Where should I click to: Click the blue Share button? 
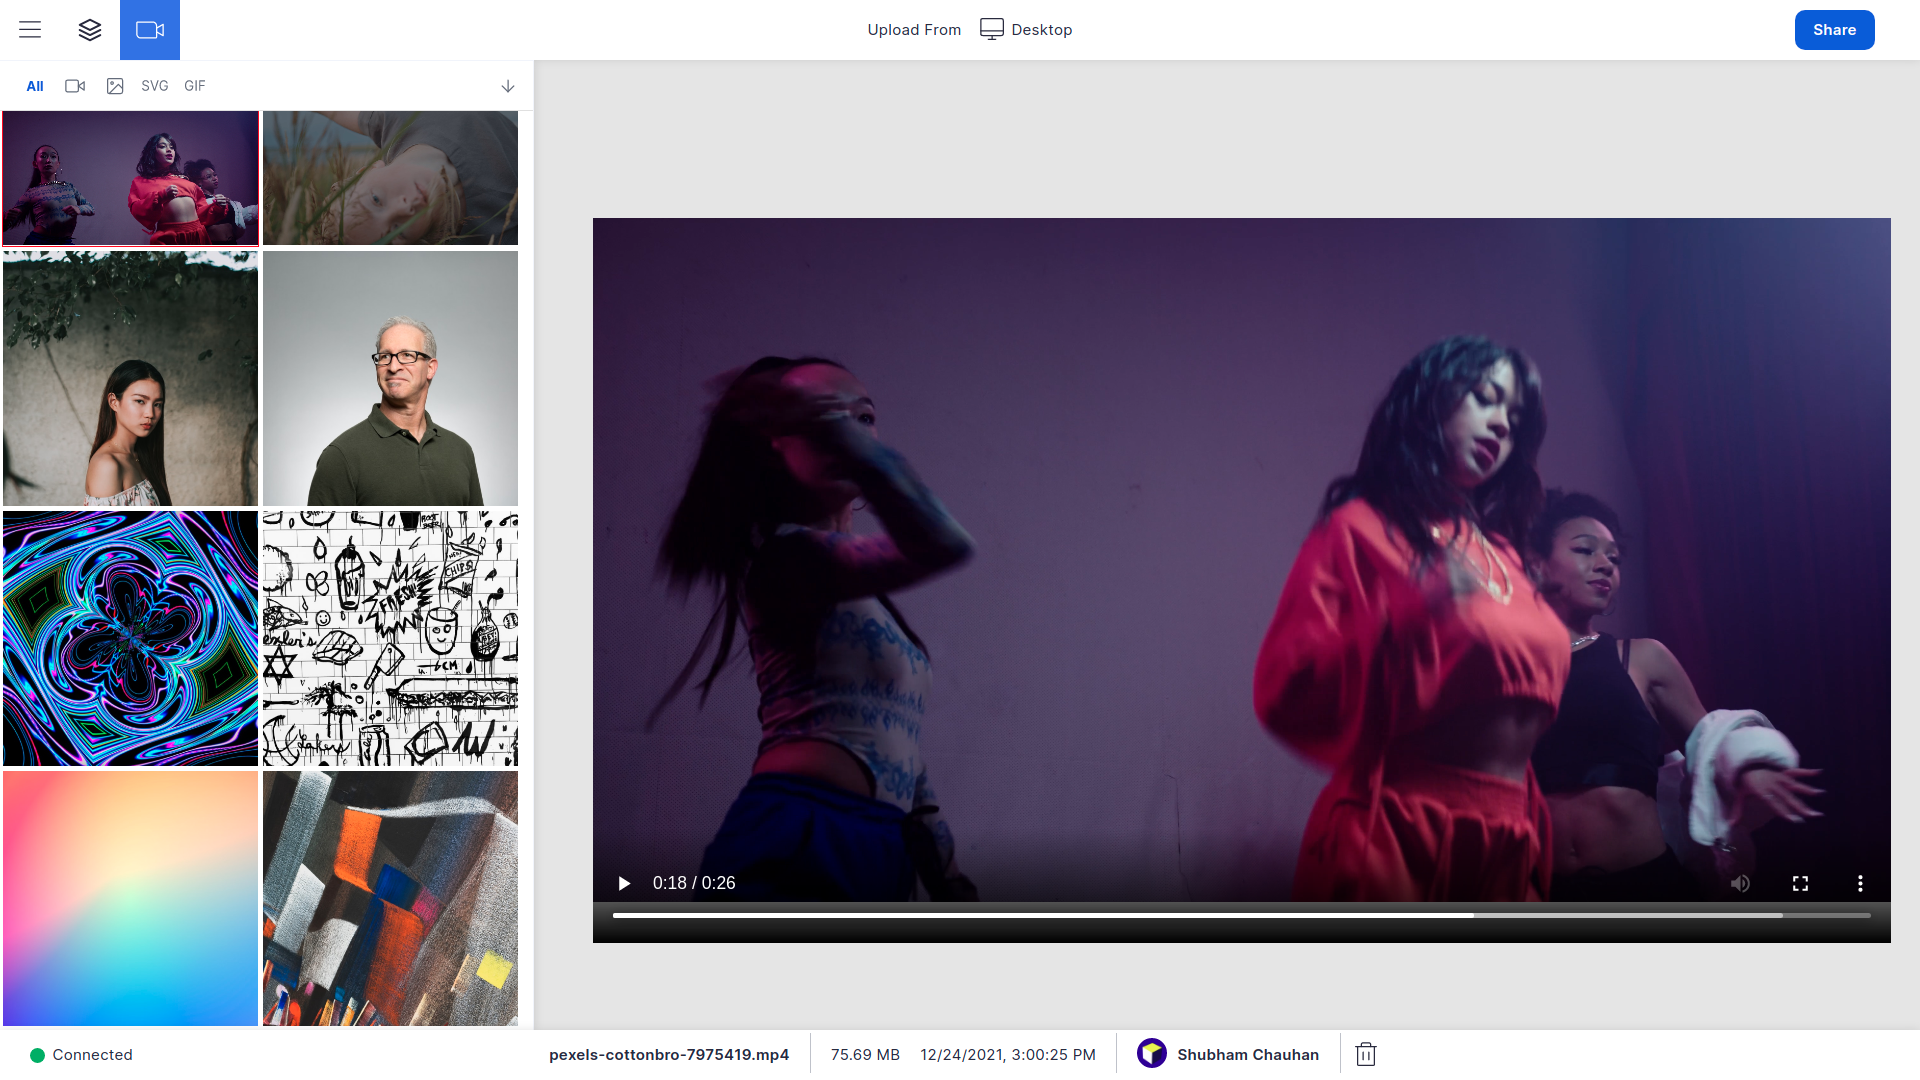click(1834, 30)
